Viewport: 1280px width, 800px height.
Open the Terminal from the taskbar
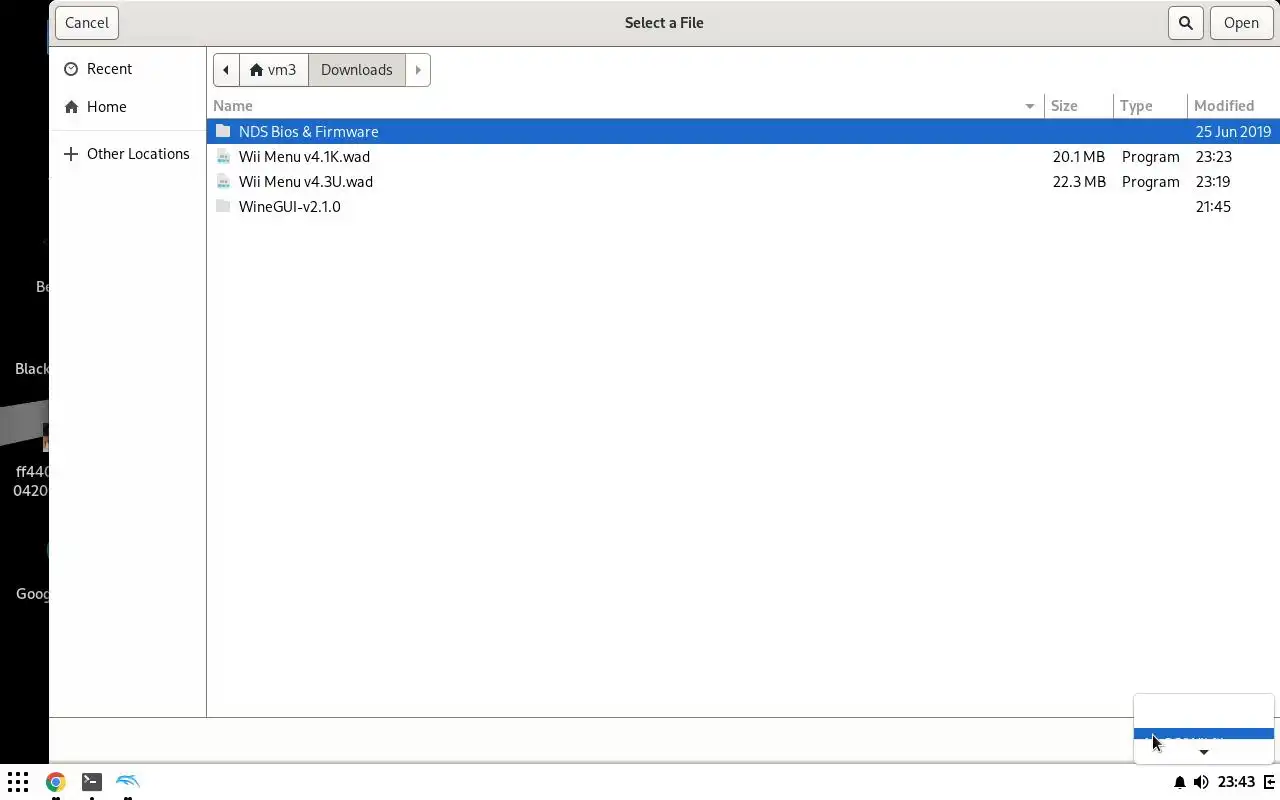[x=91, y=782]
